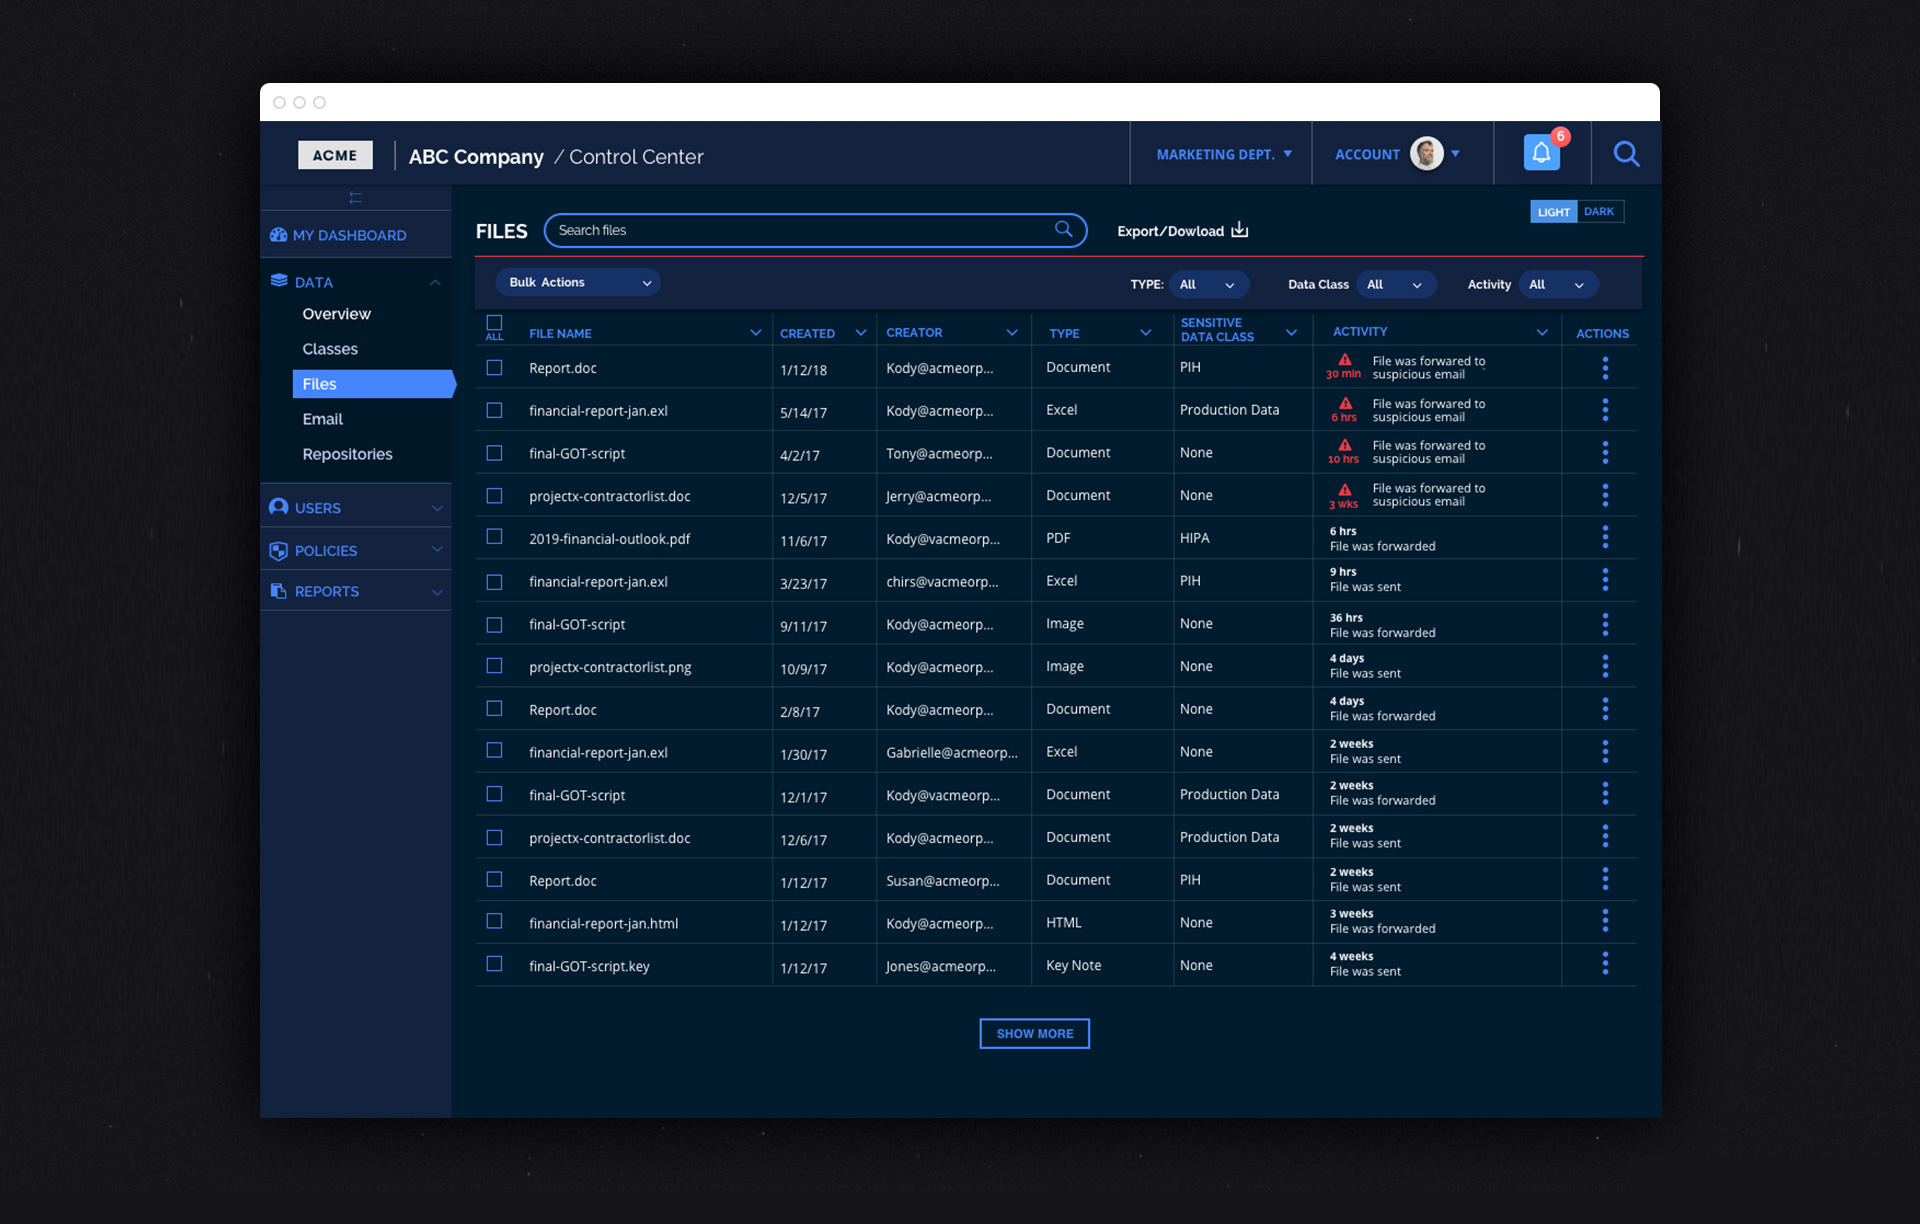
Task: Open the notifications bell icon
Action: click(x=1541, y=153)
